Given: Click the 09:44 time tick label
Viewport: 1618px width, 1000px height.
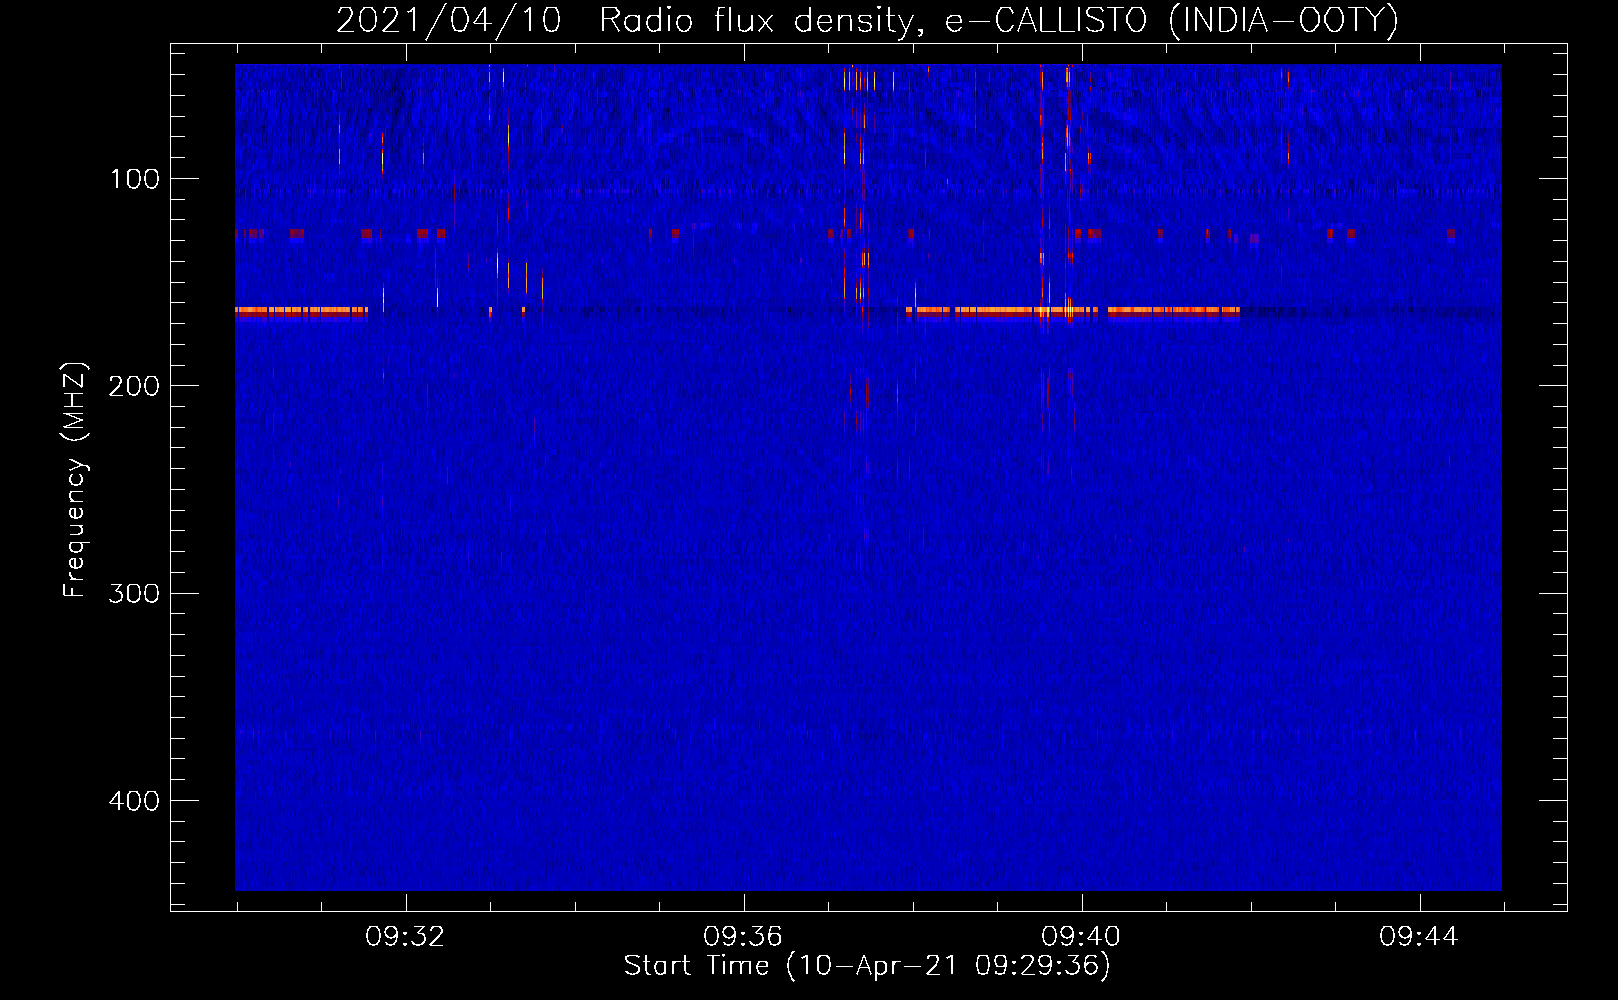Looking at the screenshot, I should tap(1419, 937).
